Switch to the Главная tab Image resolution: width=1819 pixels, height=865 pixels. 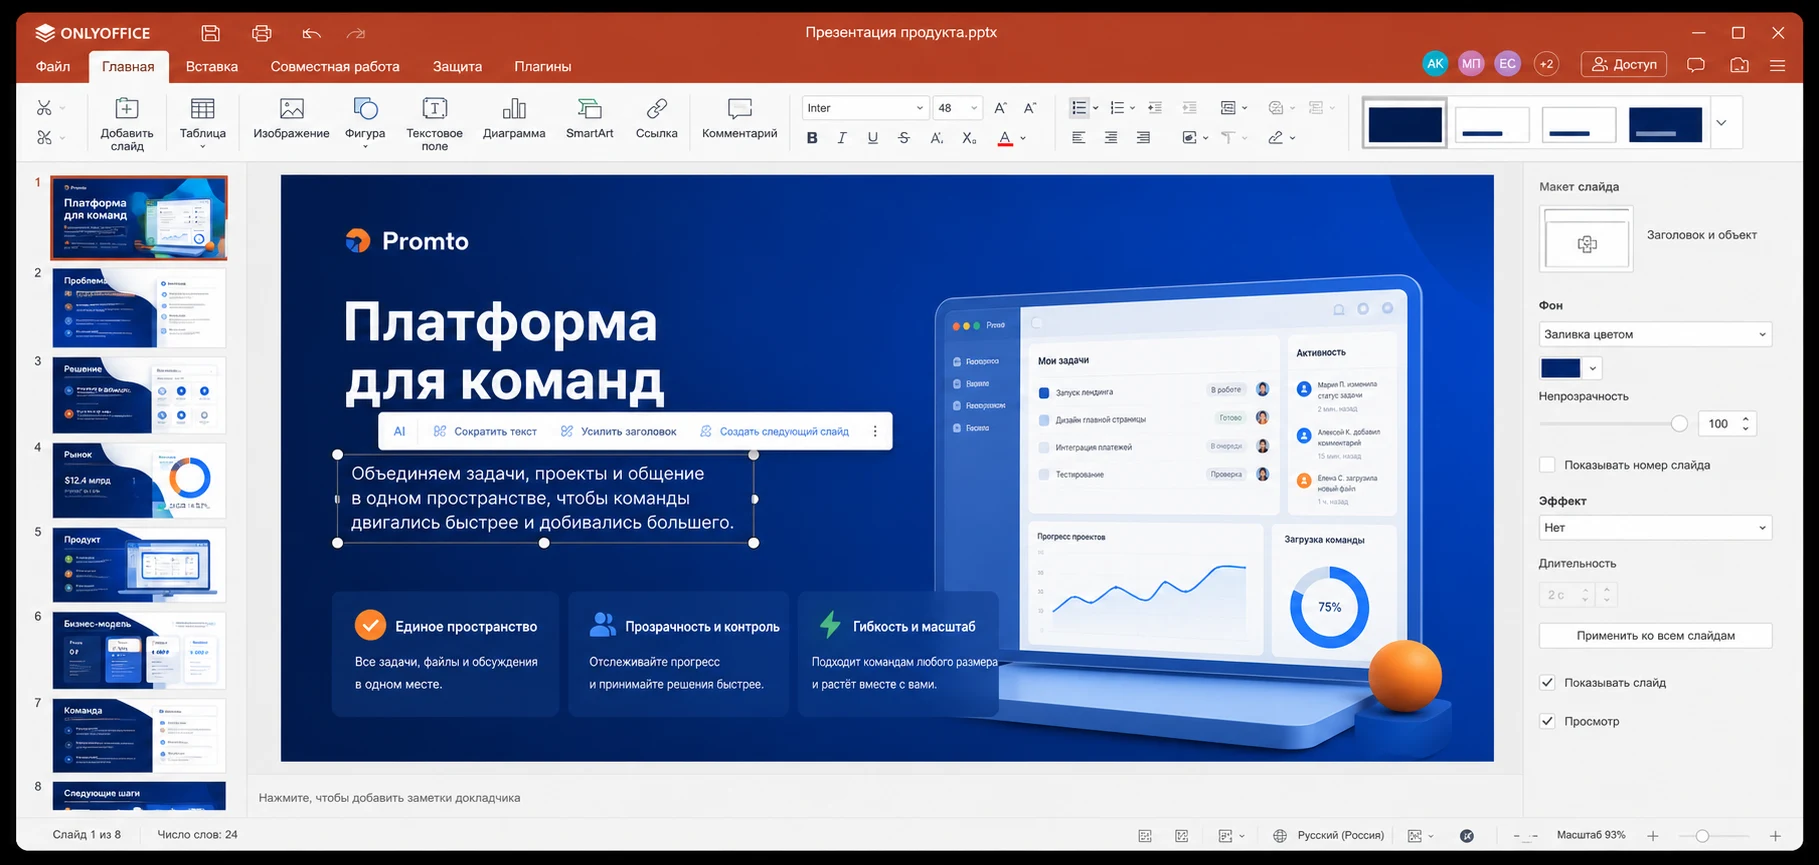pos(128,66)
